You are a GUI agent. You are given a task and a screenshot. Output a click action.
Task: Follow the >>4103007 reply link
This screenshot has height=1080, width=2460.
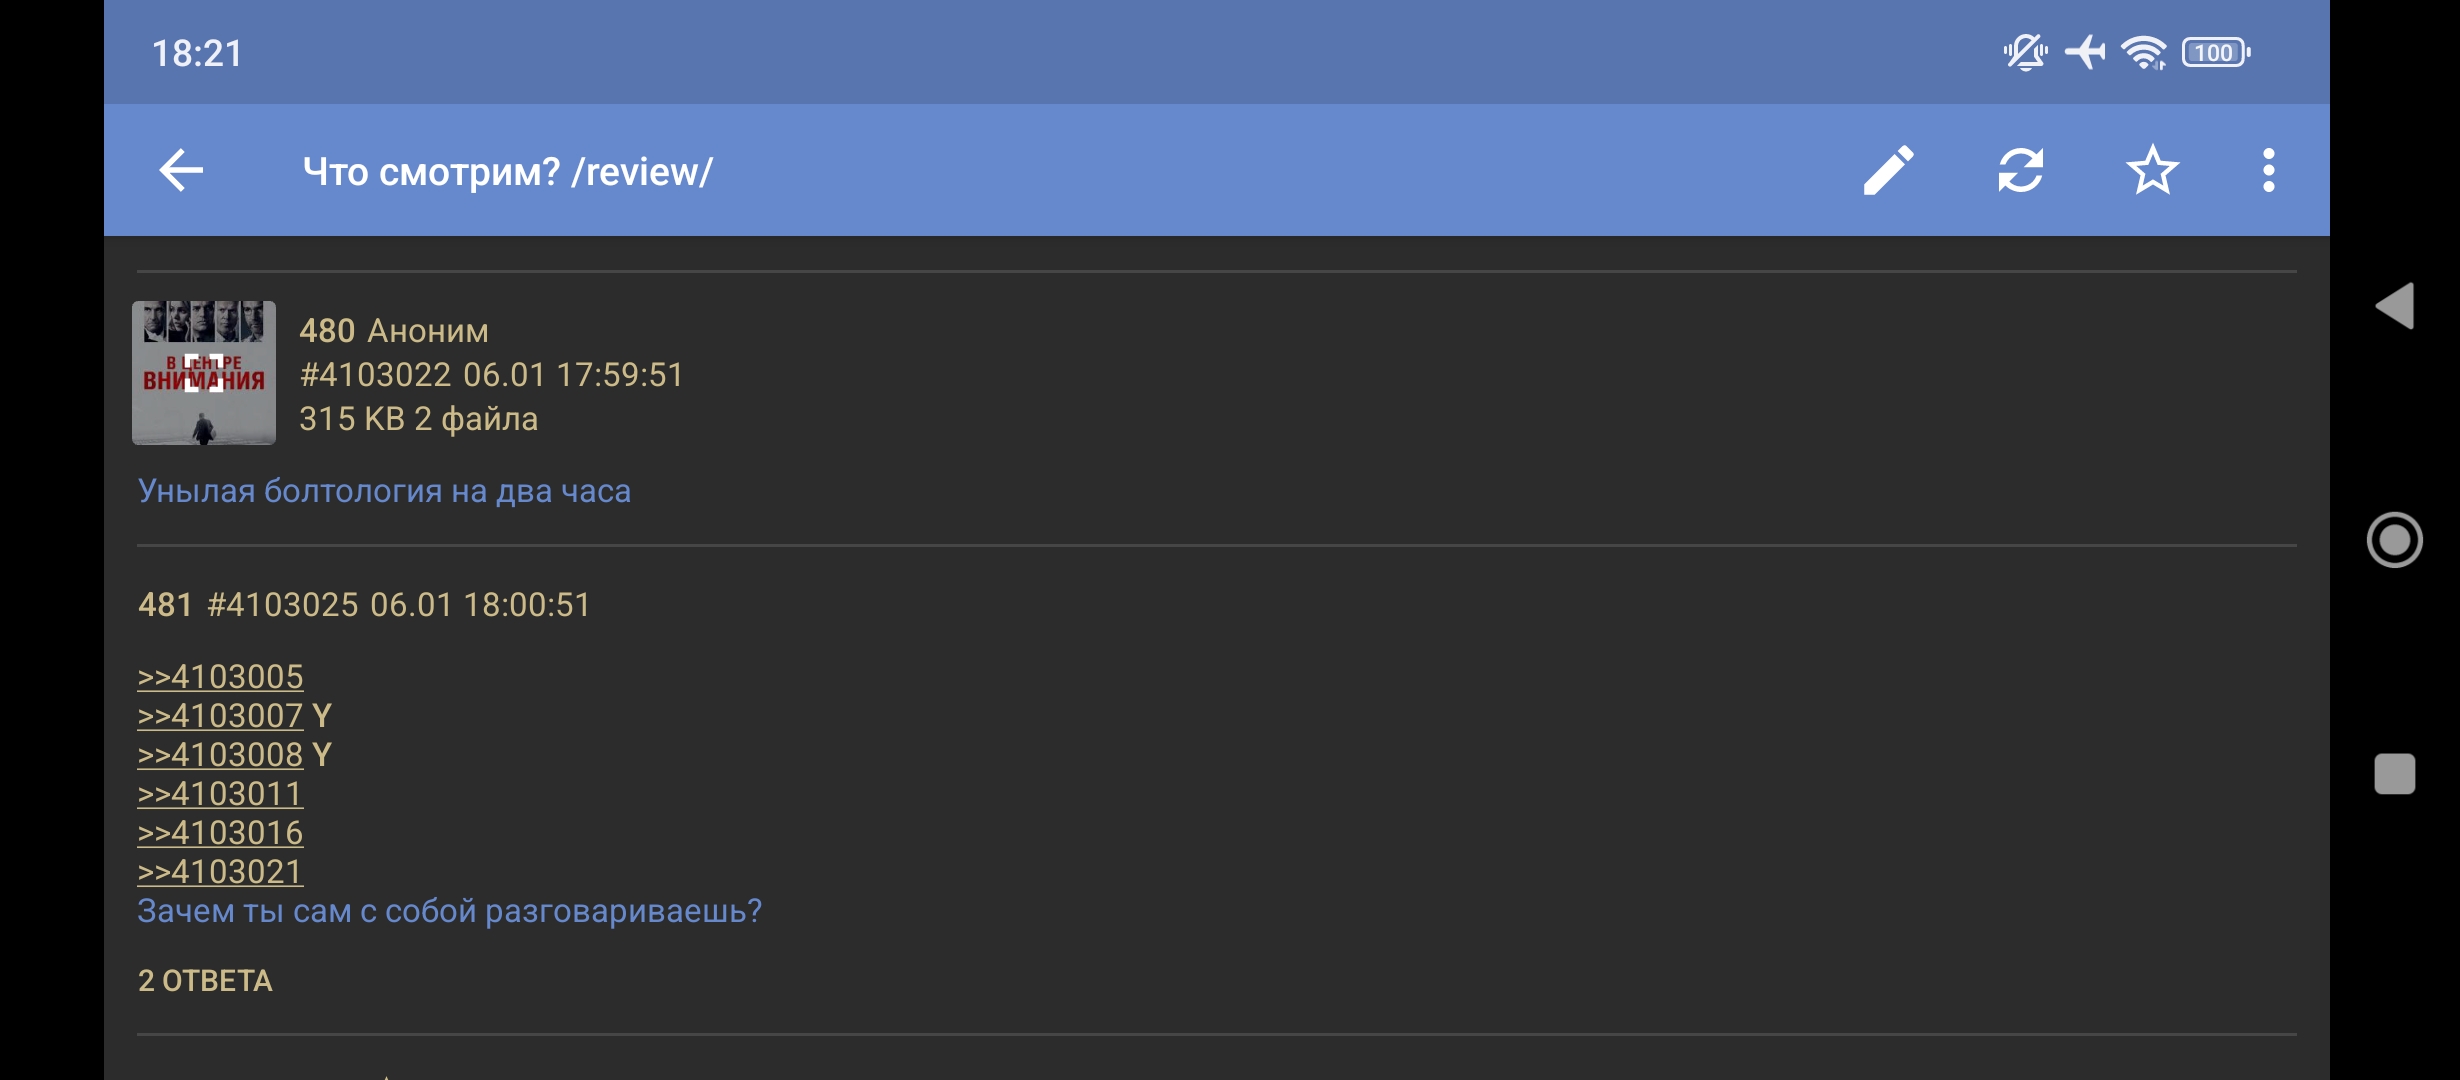[220, 716]
